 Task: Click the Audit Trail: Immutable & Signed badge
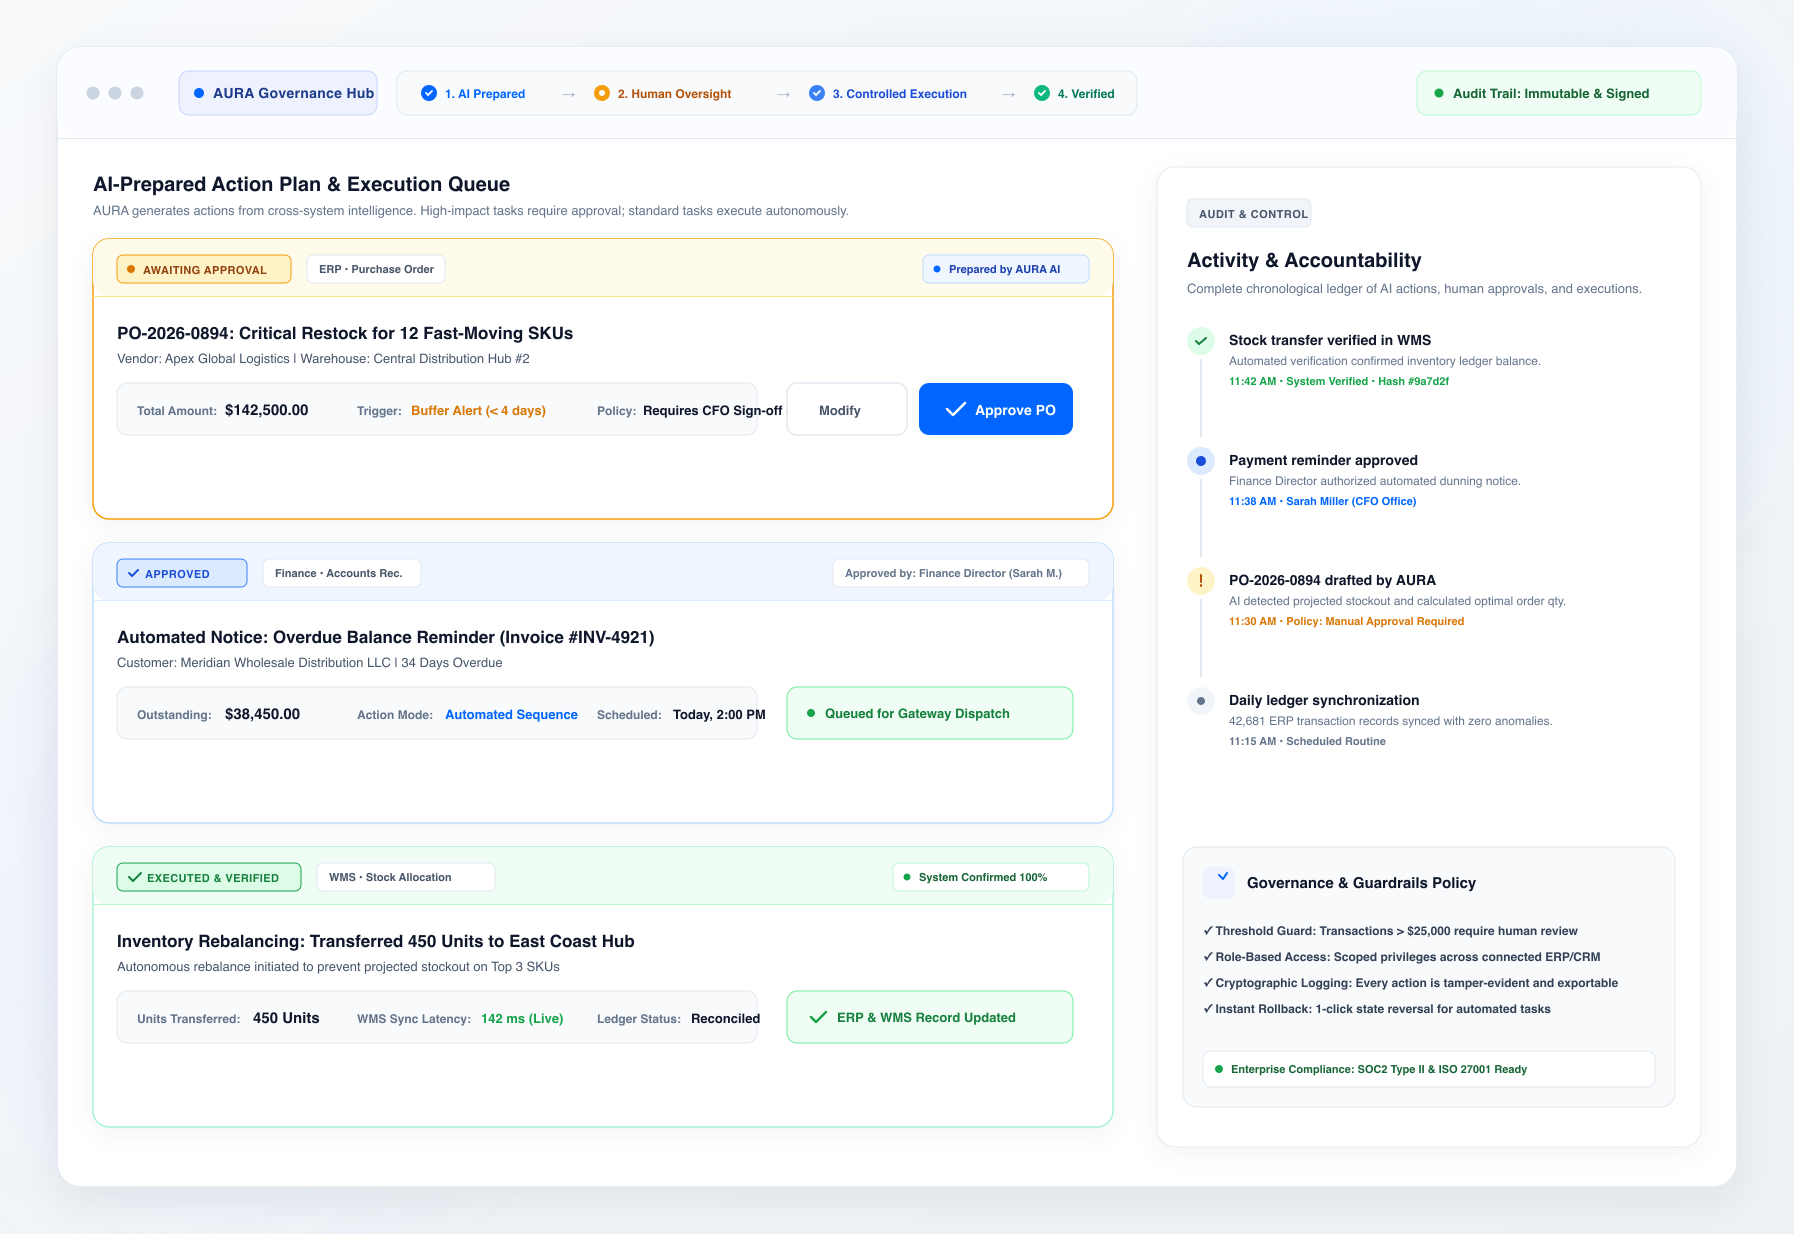1559,93
